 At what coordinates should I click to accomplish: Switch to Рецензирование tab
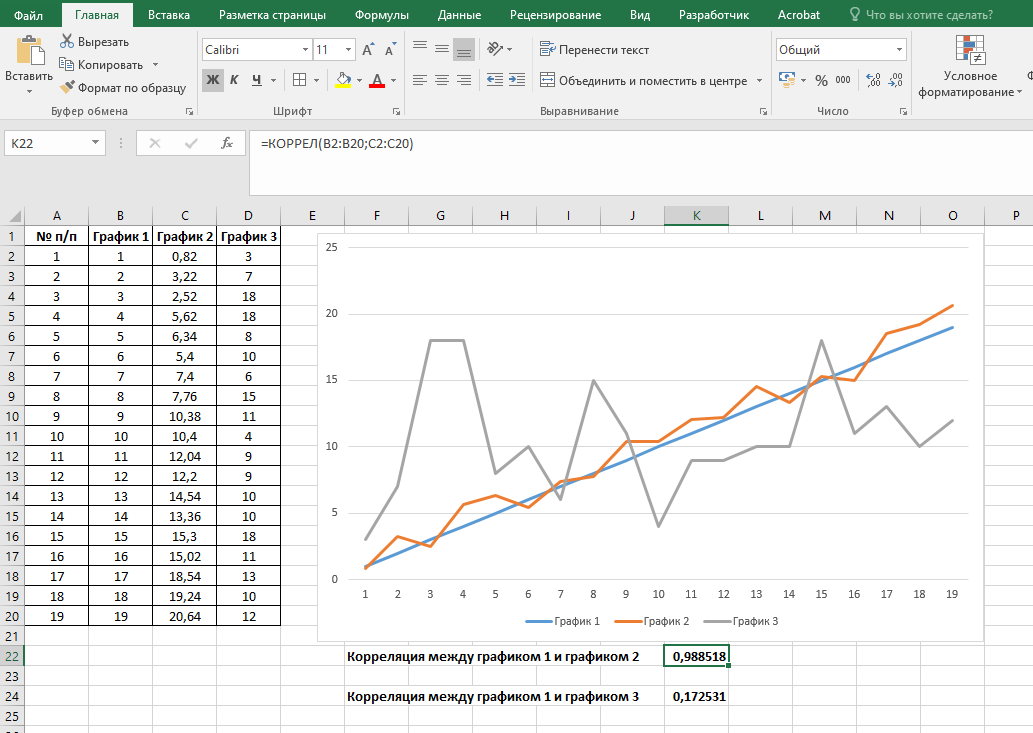pyautogui.click(x=555, y=14)
